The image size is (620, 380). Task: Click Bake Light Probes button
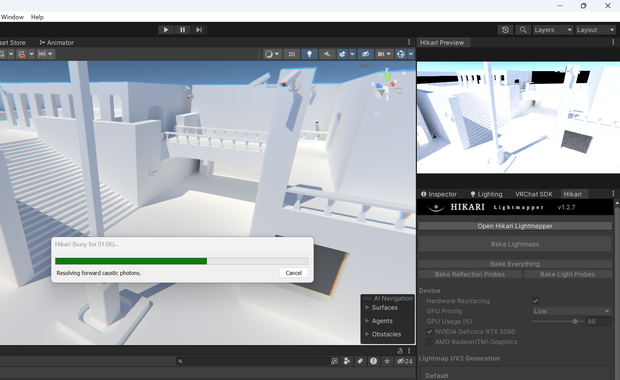[567, 274]
